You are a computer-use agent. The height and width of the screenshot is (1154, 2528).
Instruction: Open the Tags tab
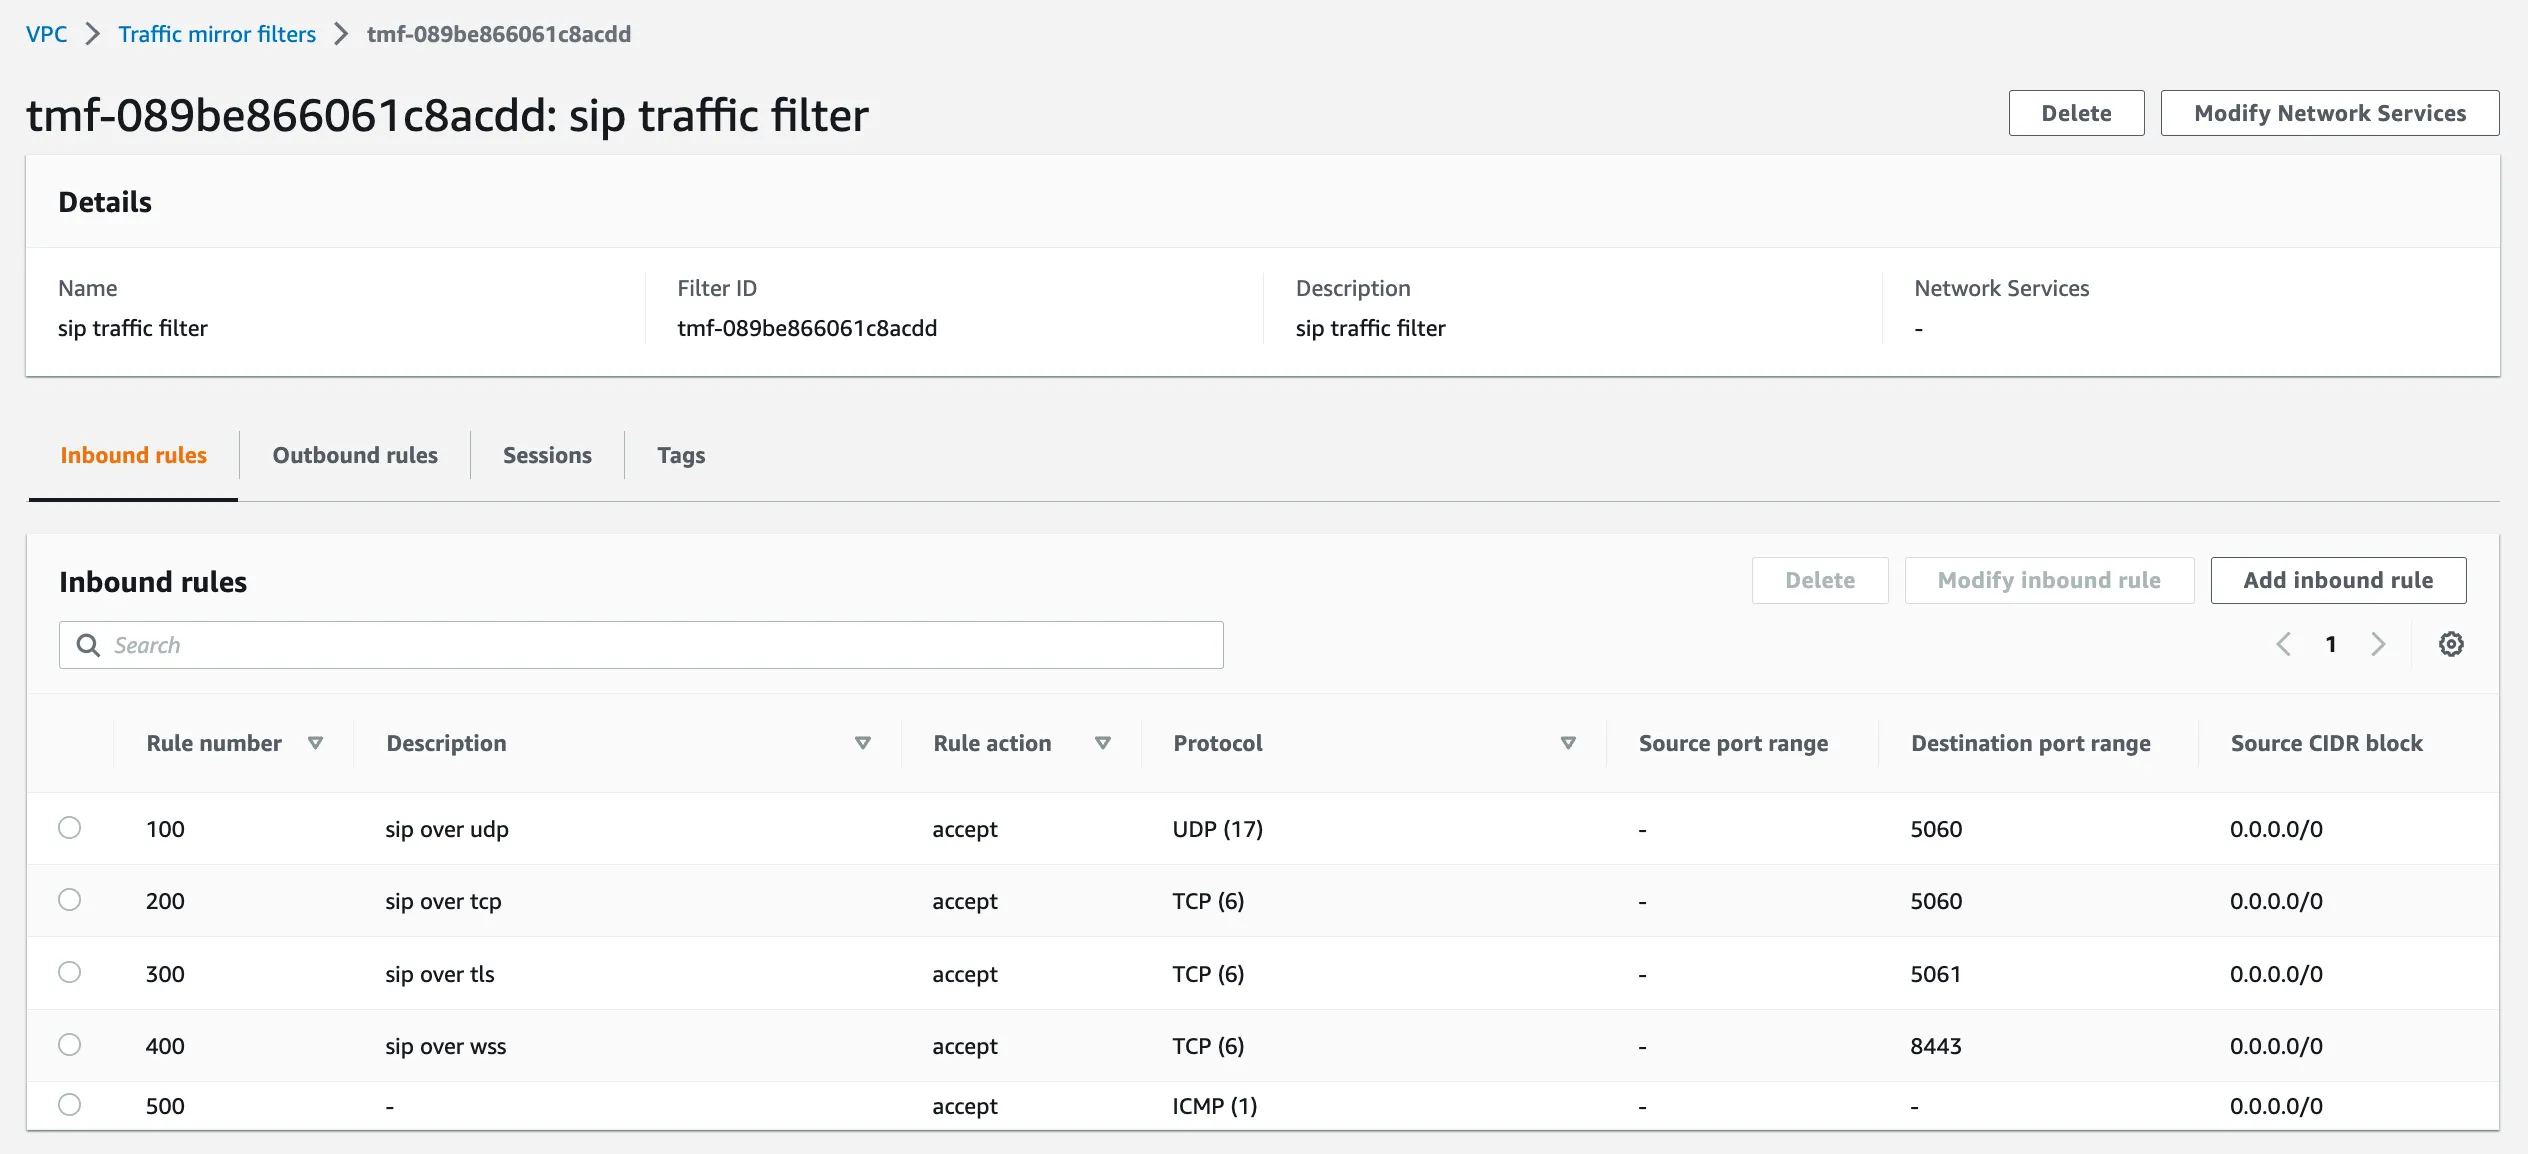click(681, 455)
